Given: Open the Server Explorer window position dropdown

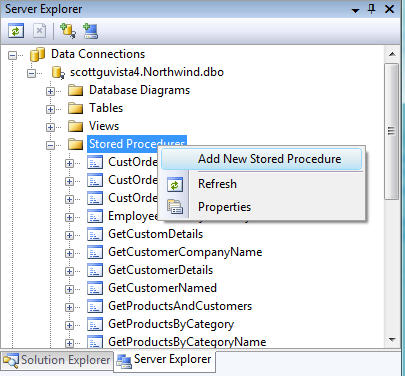Looking at the screenshot, I should (x=356, y=10).
